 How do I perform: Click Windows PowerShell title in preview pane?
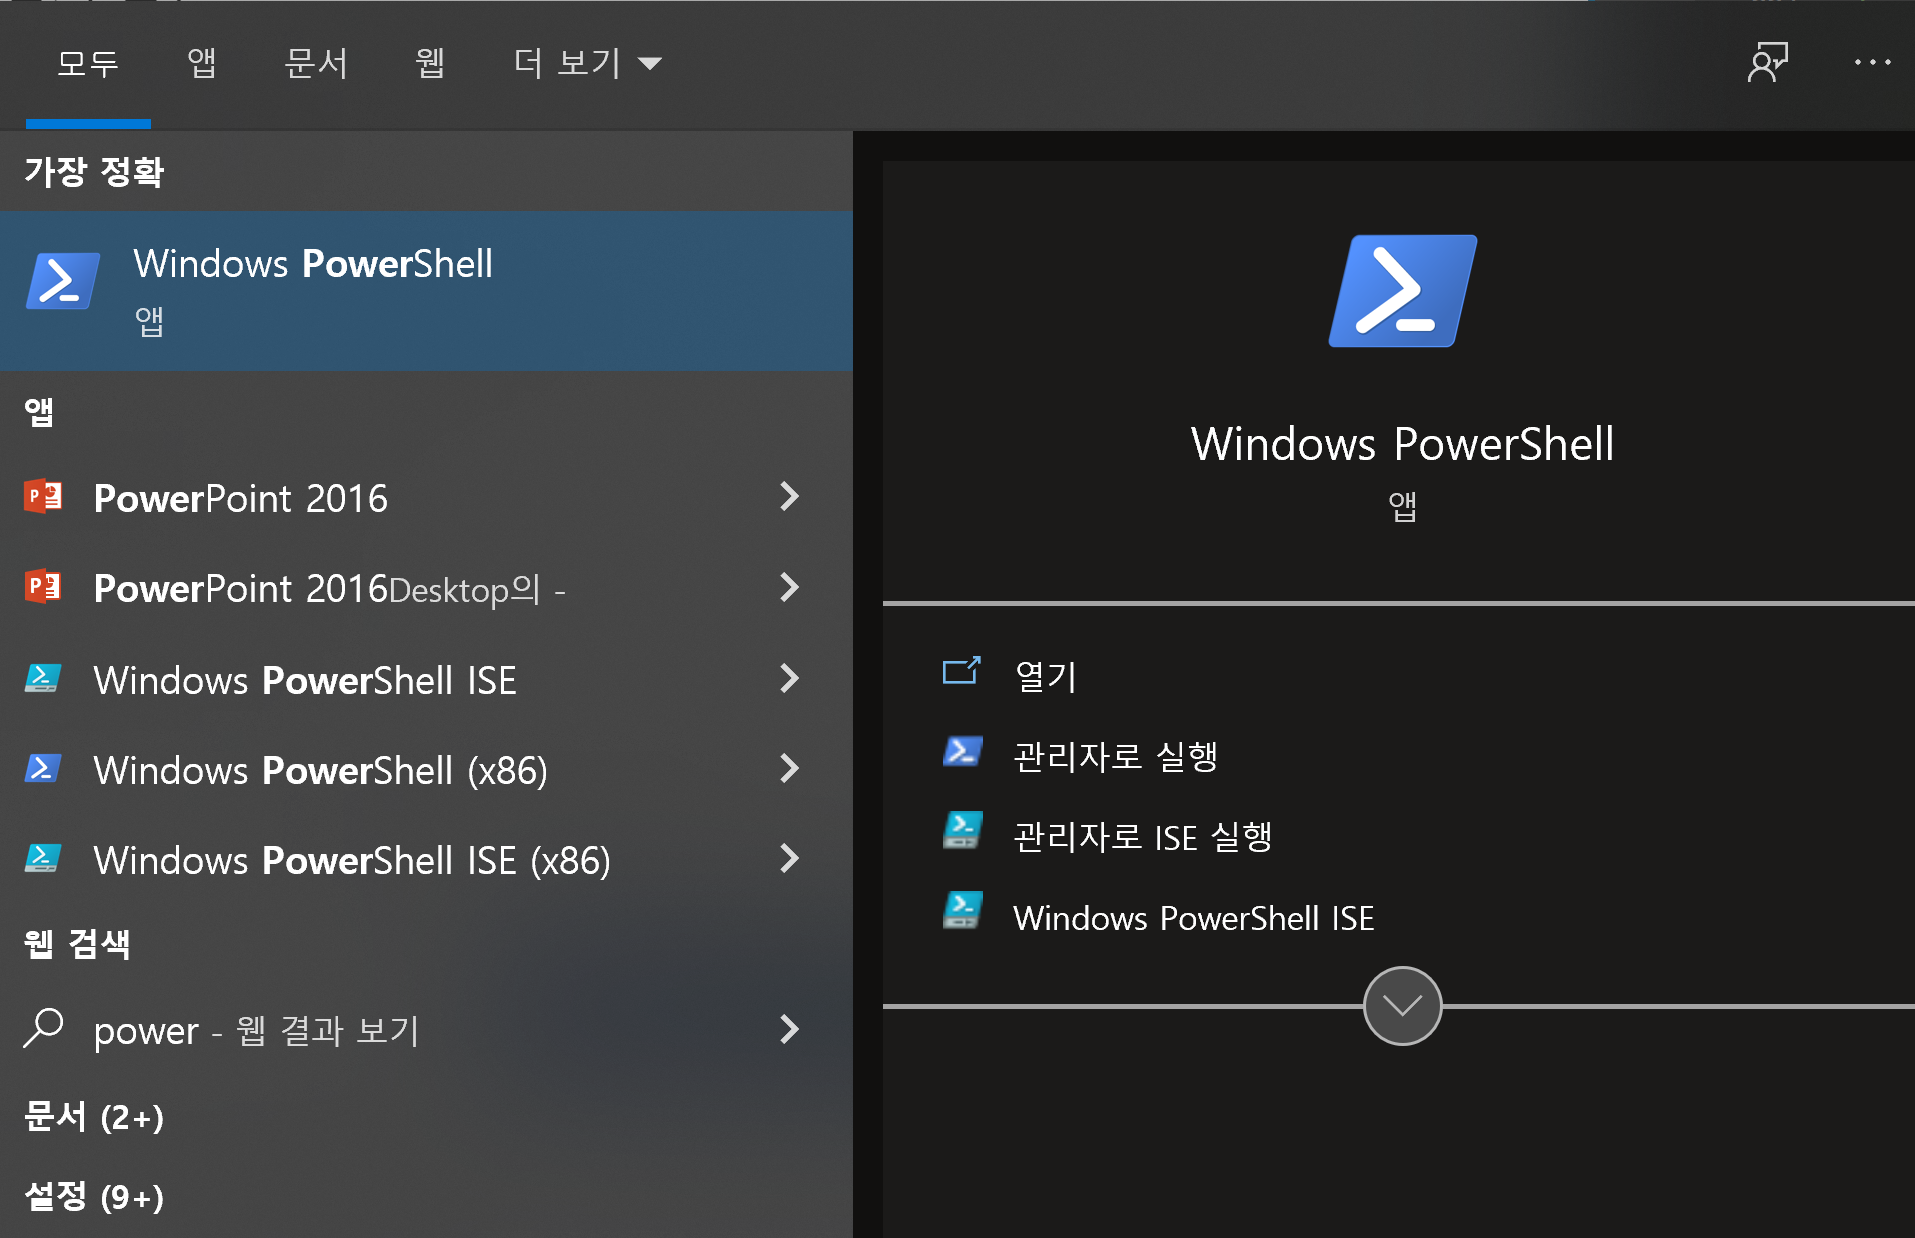point(1402,443)
